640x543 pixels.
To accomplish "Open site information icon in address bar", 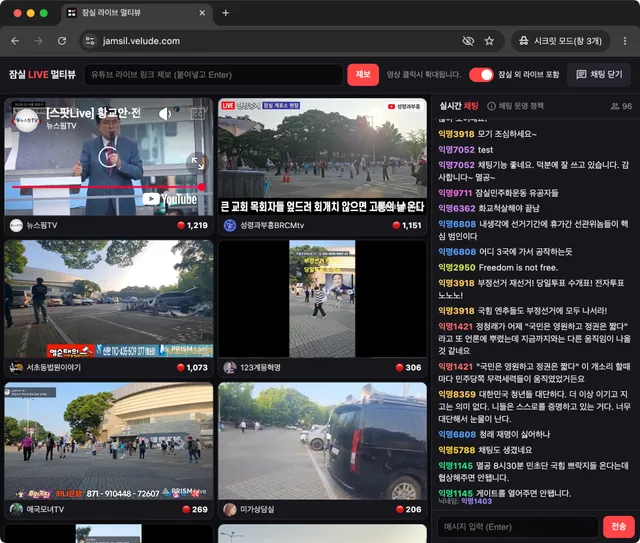I will (90, 41).
